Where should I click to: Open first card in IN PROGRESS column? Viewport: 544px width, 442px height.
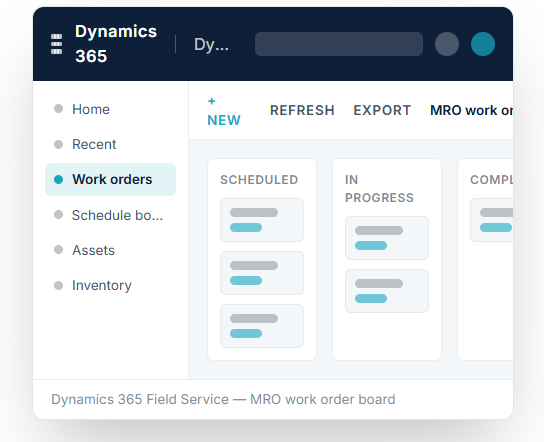coord(387,238)
